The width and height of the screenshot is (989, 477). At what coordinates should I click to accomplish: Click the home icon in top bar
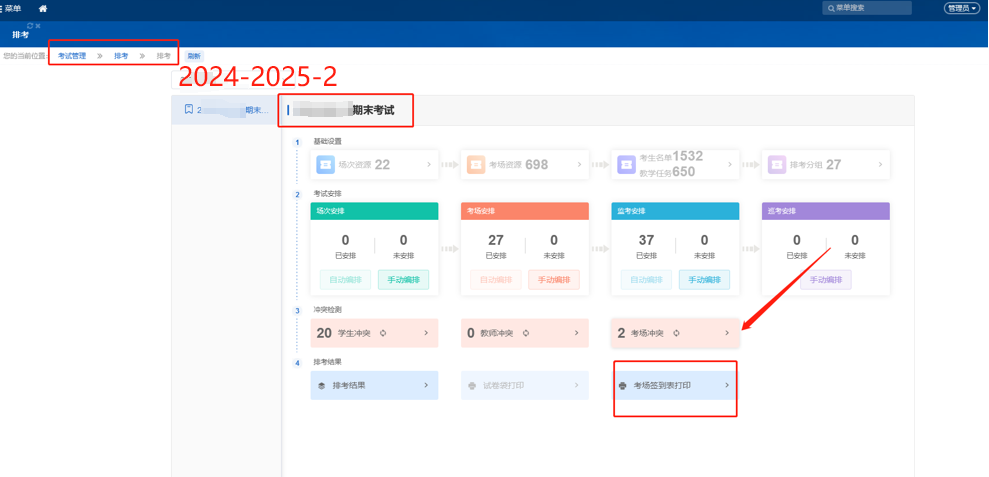pos(43,8)
